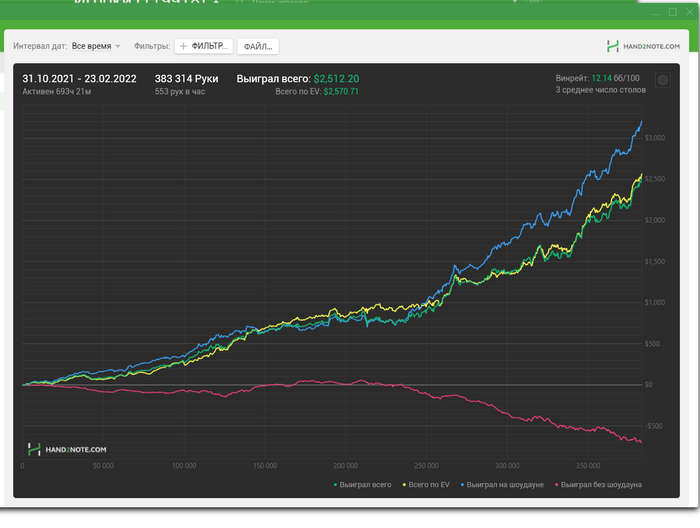Image resolution: width=700 pixels, height=528 pixels.
Task: Open the date interval dropdown 'Все время'
Action: point(96,46)
